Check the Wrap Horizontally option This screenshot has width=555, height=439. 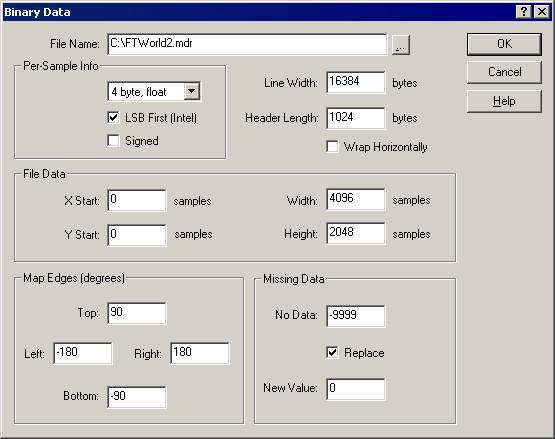point(332,147)
